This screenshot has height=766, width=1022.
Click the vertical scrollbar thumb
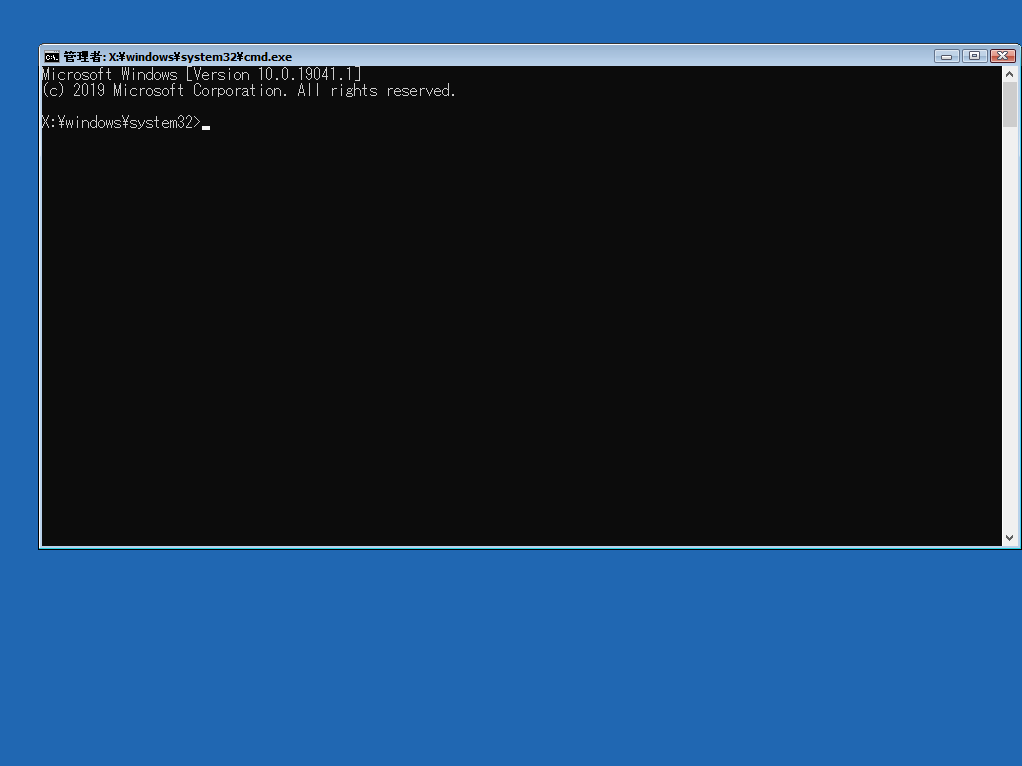1010,104
